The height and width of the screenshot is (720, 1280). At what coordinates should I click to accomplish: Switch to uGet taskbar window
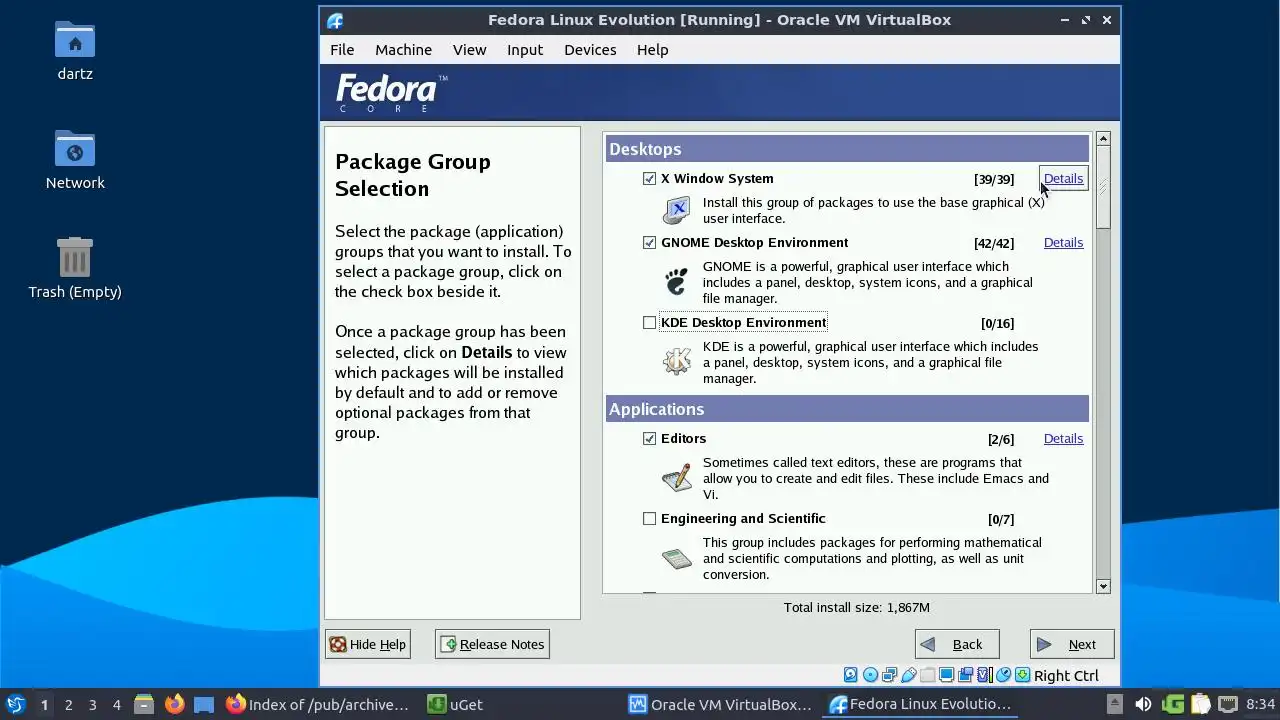click(x=455, y=704)
